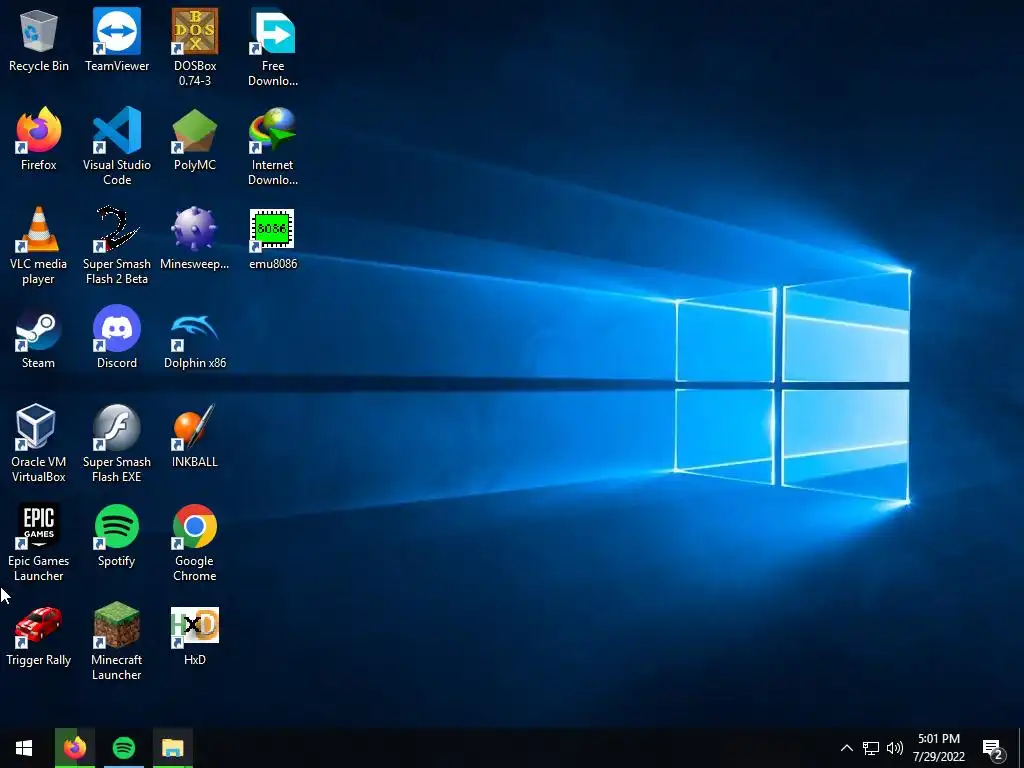Open the volume control tray icon
The height and width of the screenshot is (768, 1024).
(x=895, y=748)
